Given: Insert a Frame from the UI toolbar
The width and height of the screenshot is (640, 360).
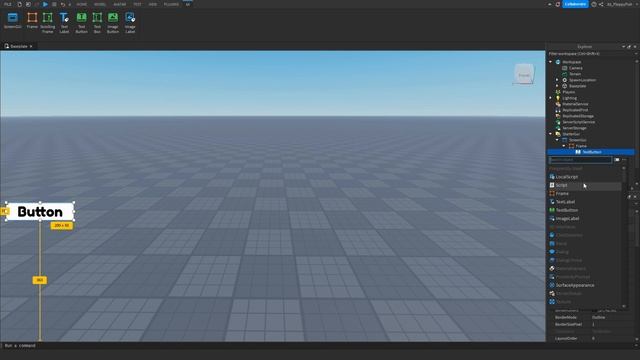Looking at the screenshot, I should pos(32,21).
